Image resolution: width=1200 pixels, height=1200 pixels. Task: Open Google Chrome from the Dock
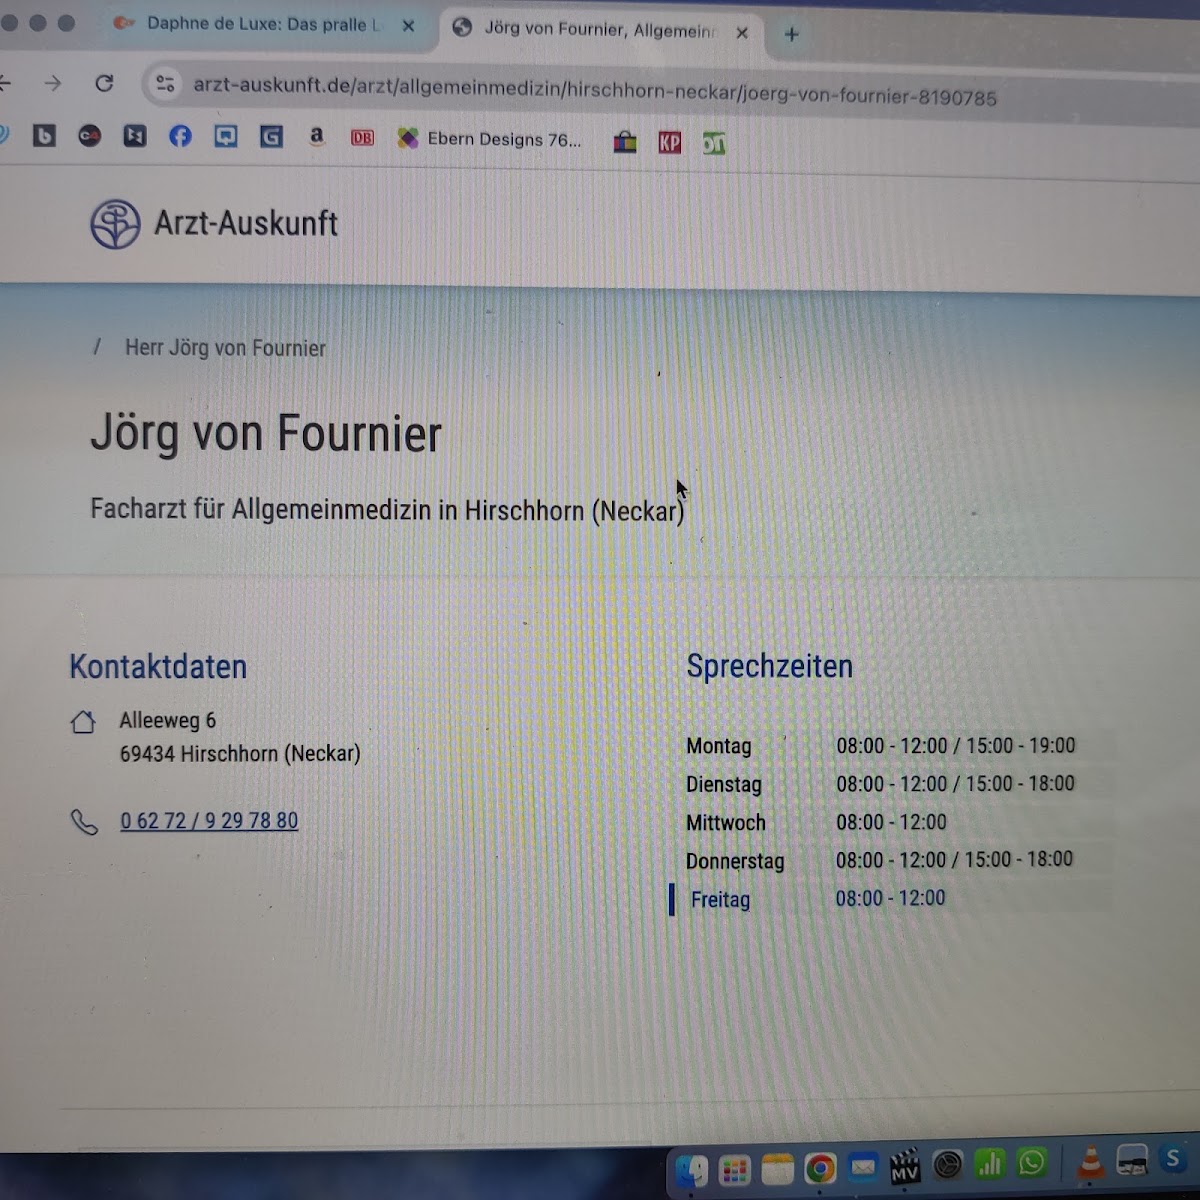(820, 1167)
